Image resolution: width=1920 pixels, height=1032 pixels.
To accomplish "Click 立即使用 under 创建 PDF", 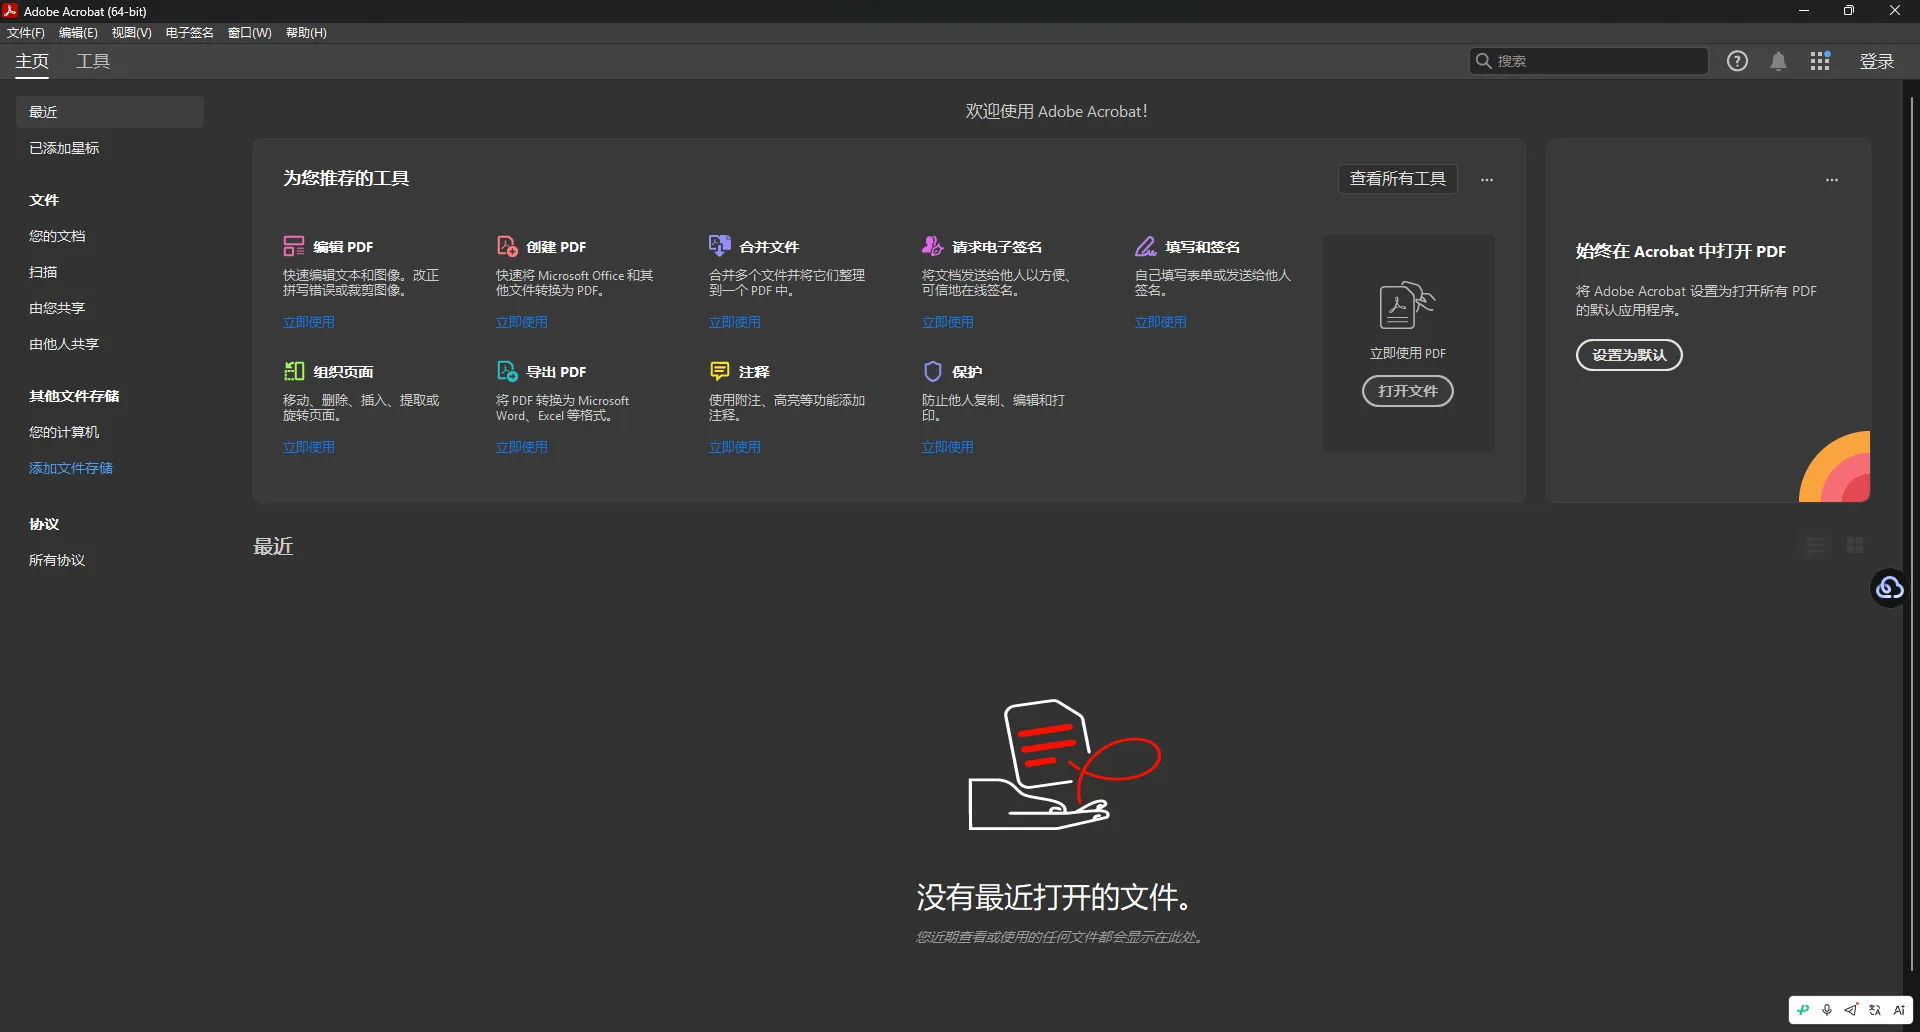I will (522, 322).
